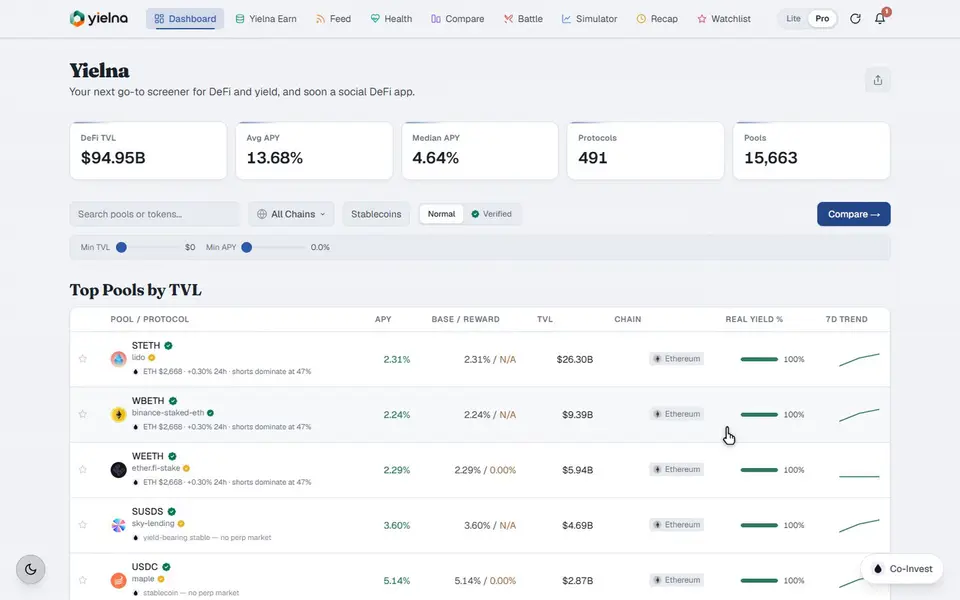Click the share icon beside the Yielna heading

coord(877,80)
